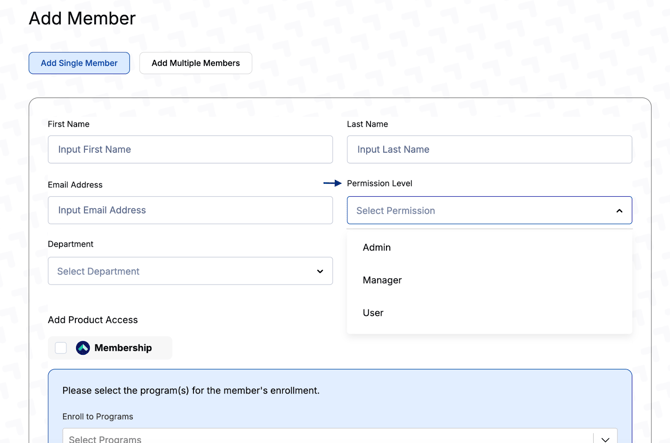Image resolution: width=670 pixels, height=443 pixels.
Task: Collapse Permission list using the up chevron
Action: click(x=619, y=211)
